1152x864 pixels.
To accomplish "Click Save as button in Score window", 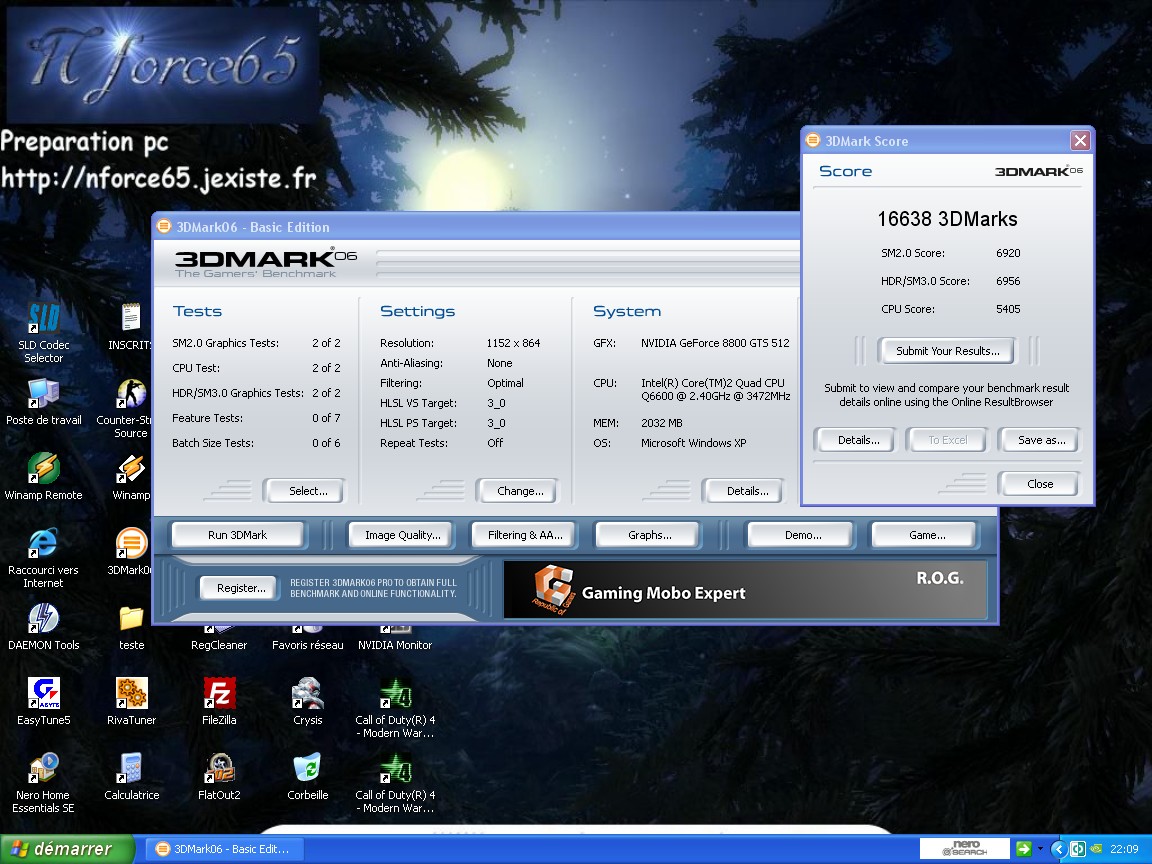I will 1041,440.
